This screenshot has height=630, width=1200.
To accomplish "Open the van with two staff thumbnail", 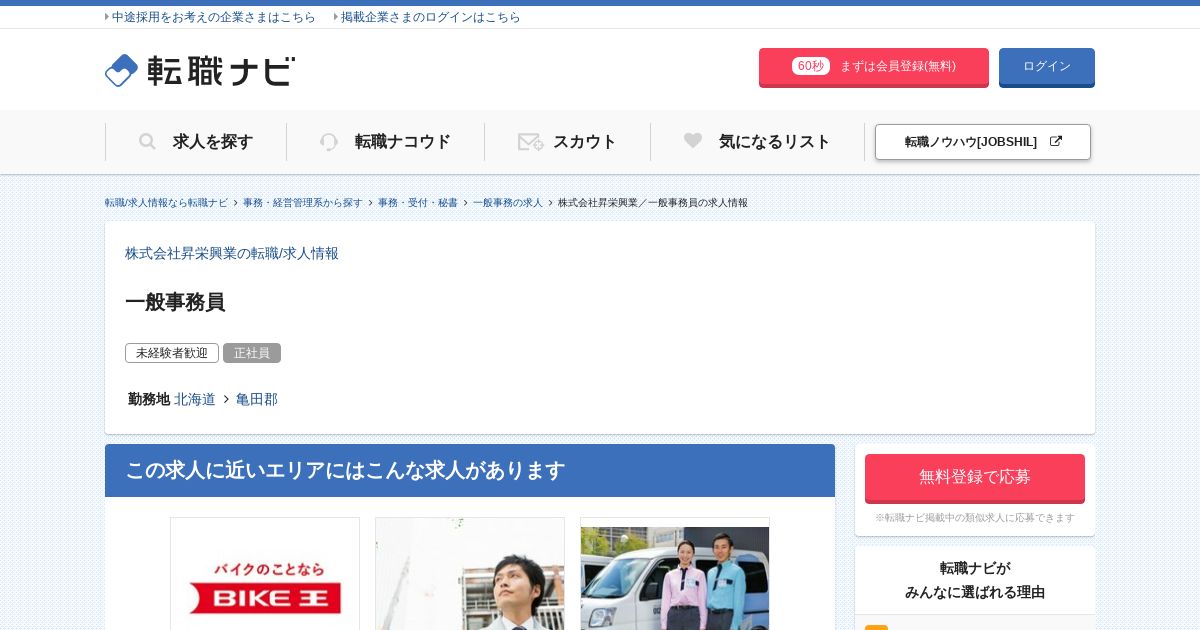I will [675, 574].
